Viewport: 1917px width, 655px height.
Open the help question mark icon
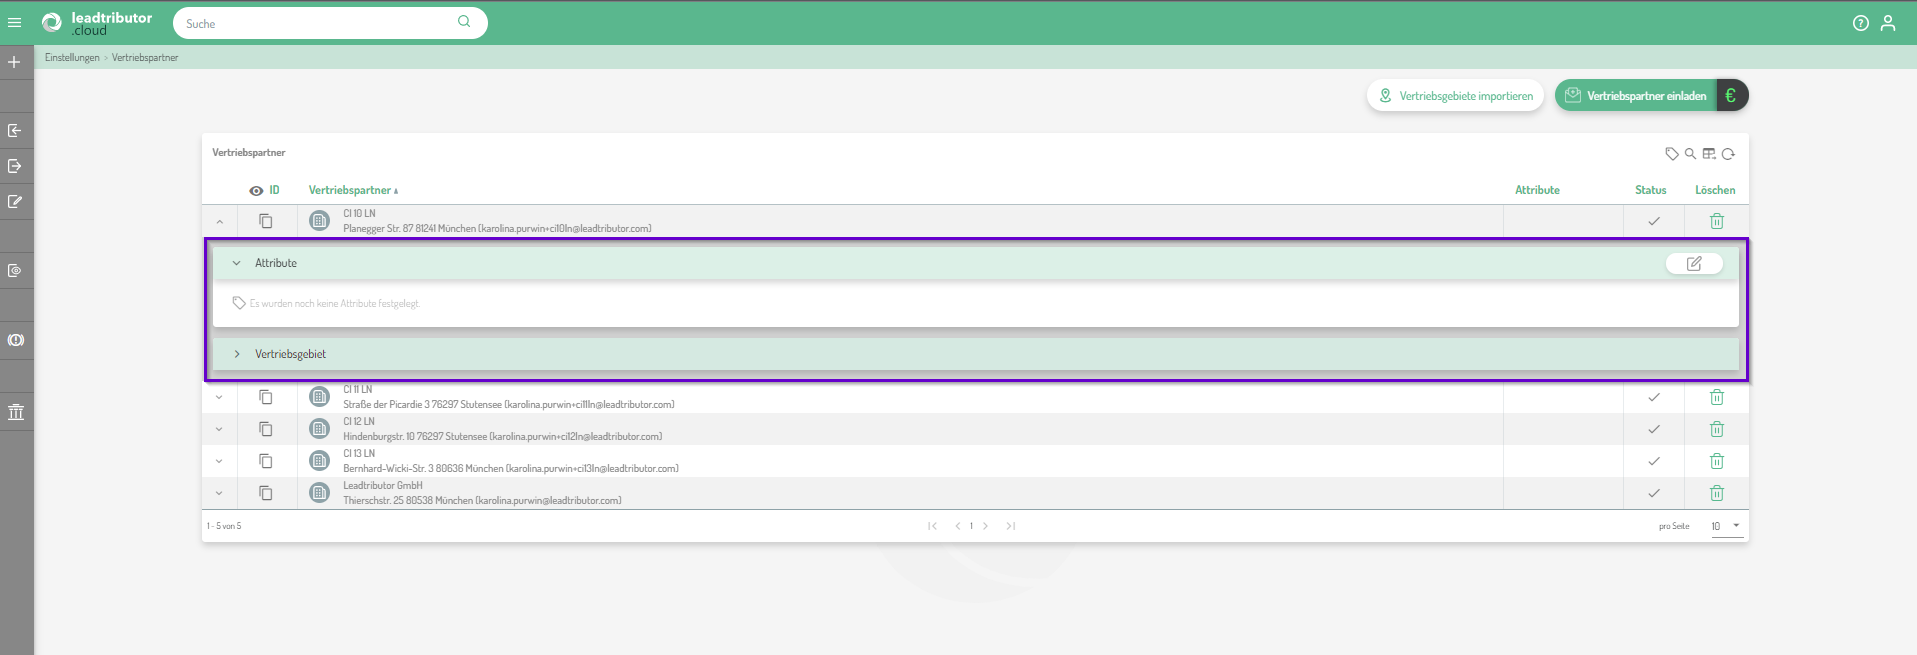[x=1860, y=23]
